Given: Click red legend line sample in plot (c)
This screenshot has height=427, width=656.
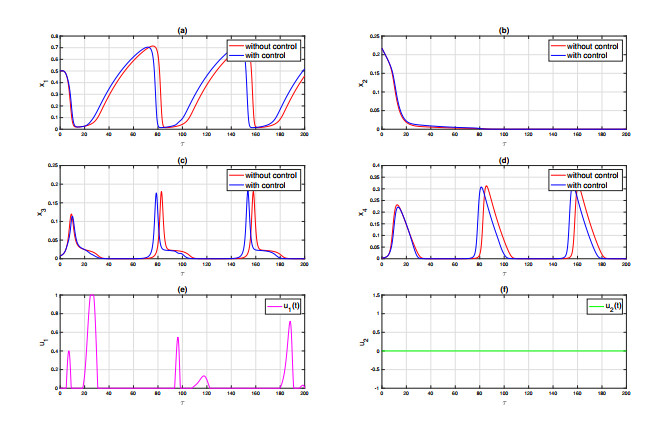Looking at the screenshot, I should (x=238, y=174).
